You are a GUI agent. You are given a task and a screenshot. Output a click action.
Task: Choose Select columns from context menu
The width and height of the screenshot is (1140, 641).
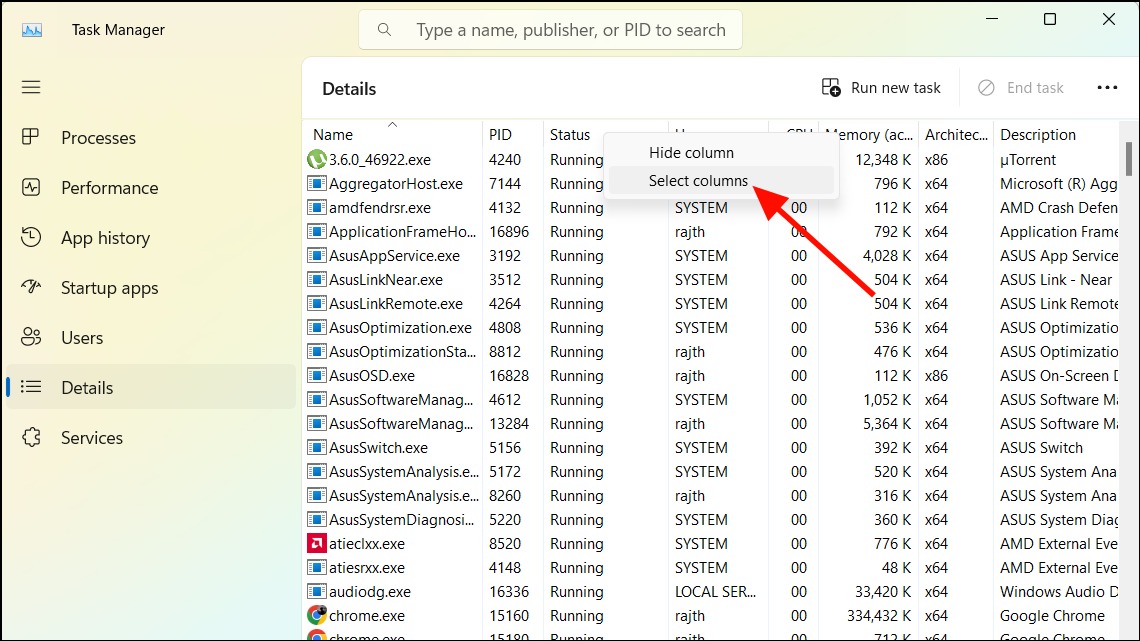(x=720, y=180)
